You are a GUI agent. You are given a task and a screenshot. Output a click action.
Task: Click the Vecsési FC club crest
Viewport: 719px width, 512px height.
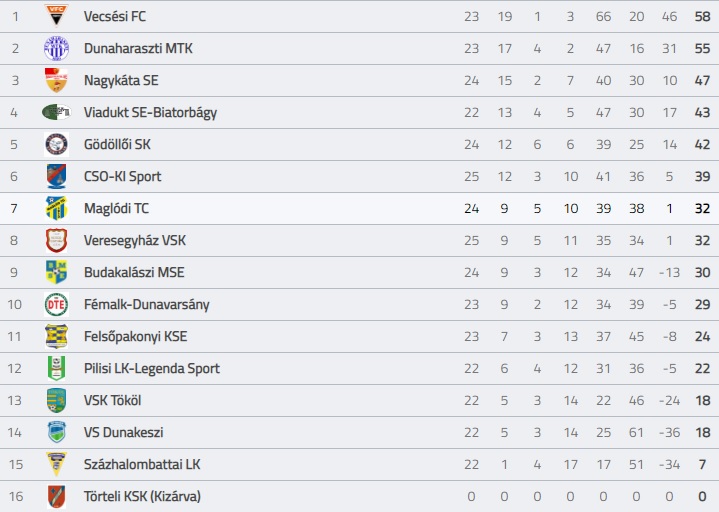point(56,16)
